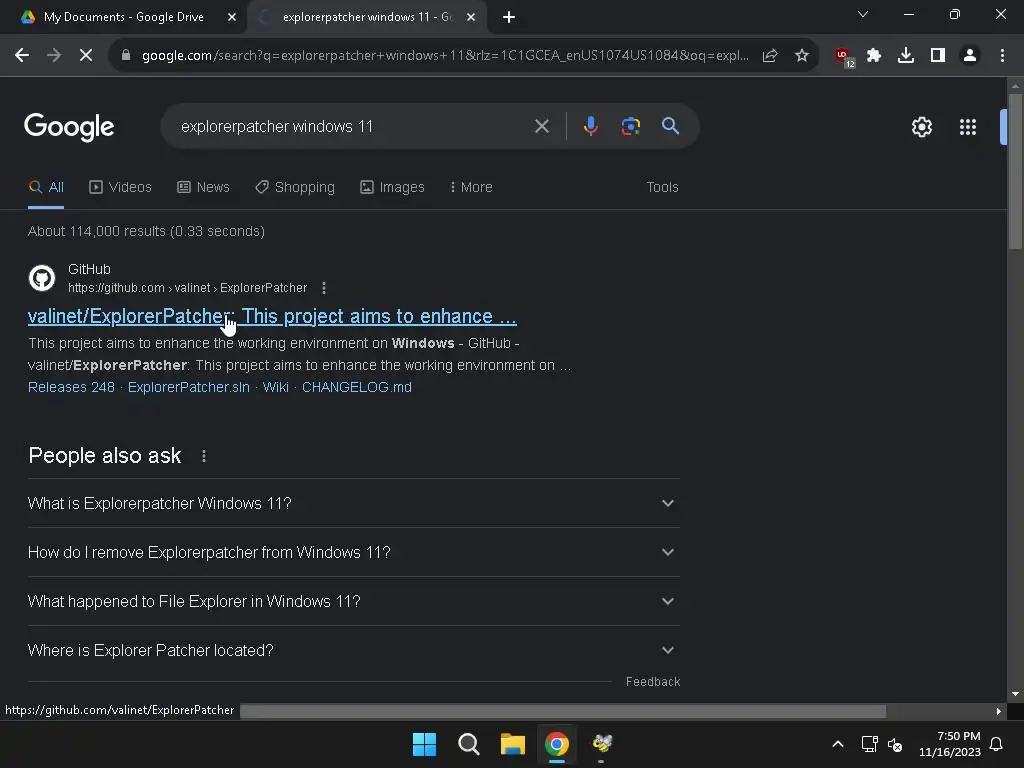
Task: Open Windows notifications bell
Action: click(x=996, y=744)
